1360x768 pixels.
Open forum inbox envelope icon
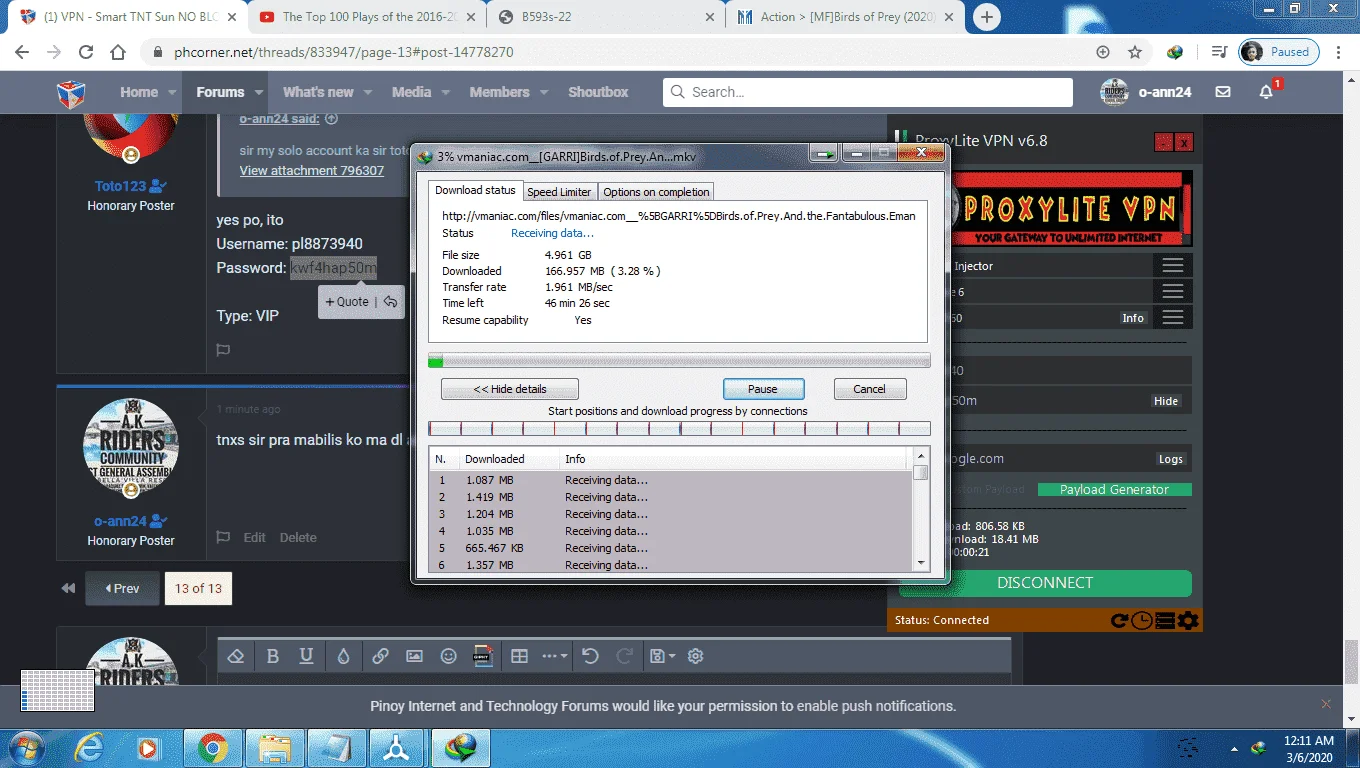(x=1223, y=92)
